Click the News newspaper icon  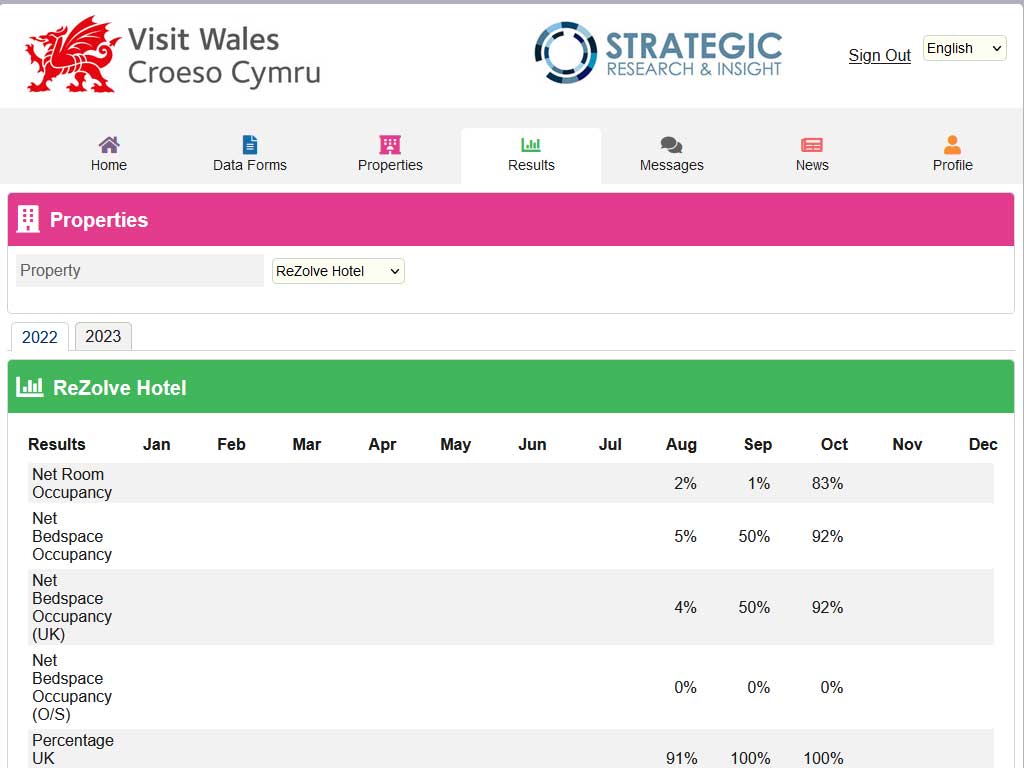click(x=812, y=145)
